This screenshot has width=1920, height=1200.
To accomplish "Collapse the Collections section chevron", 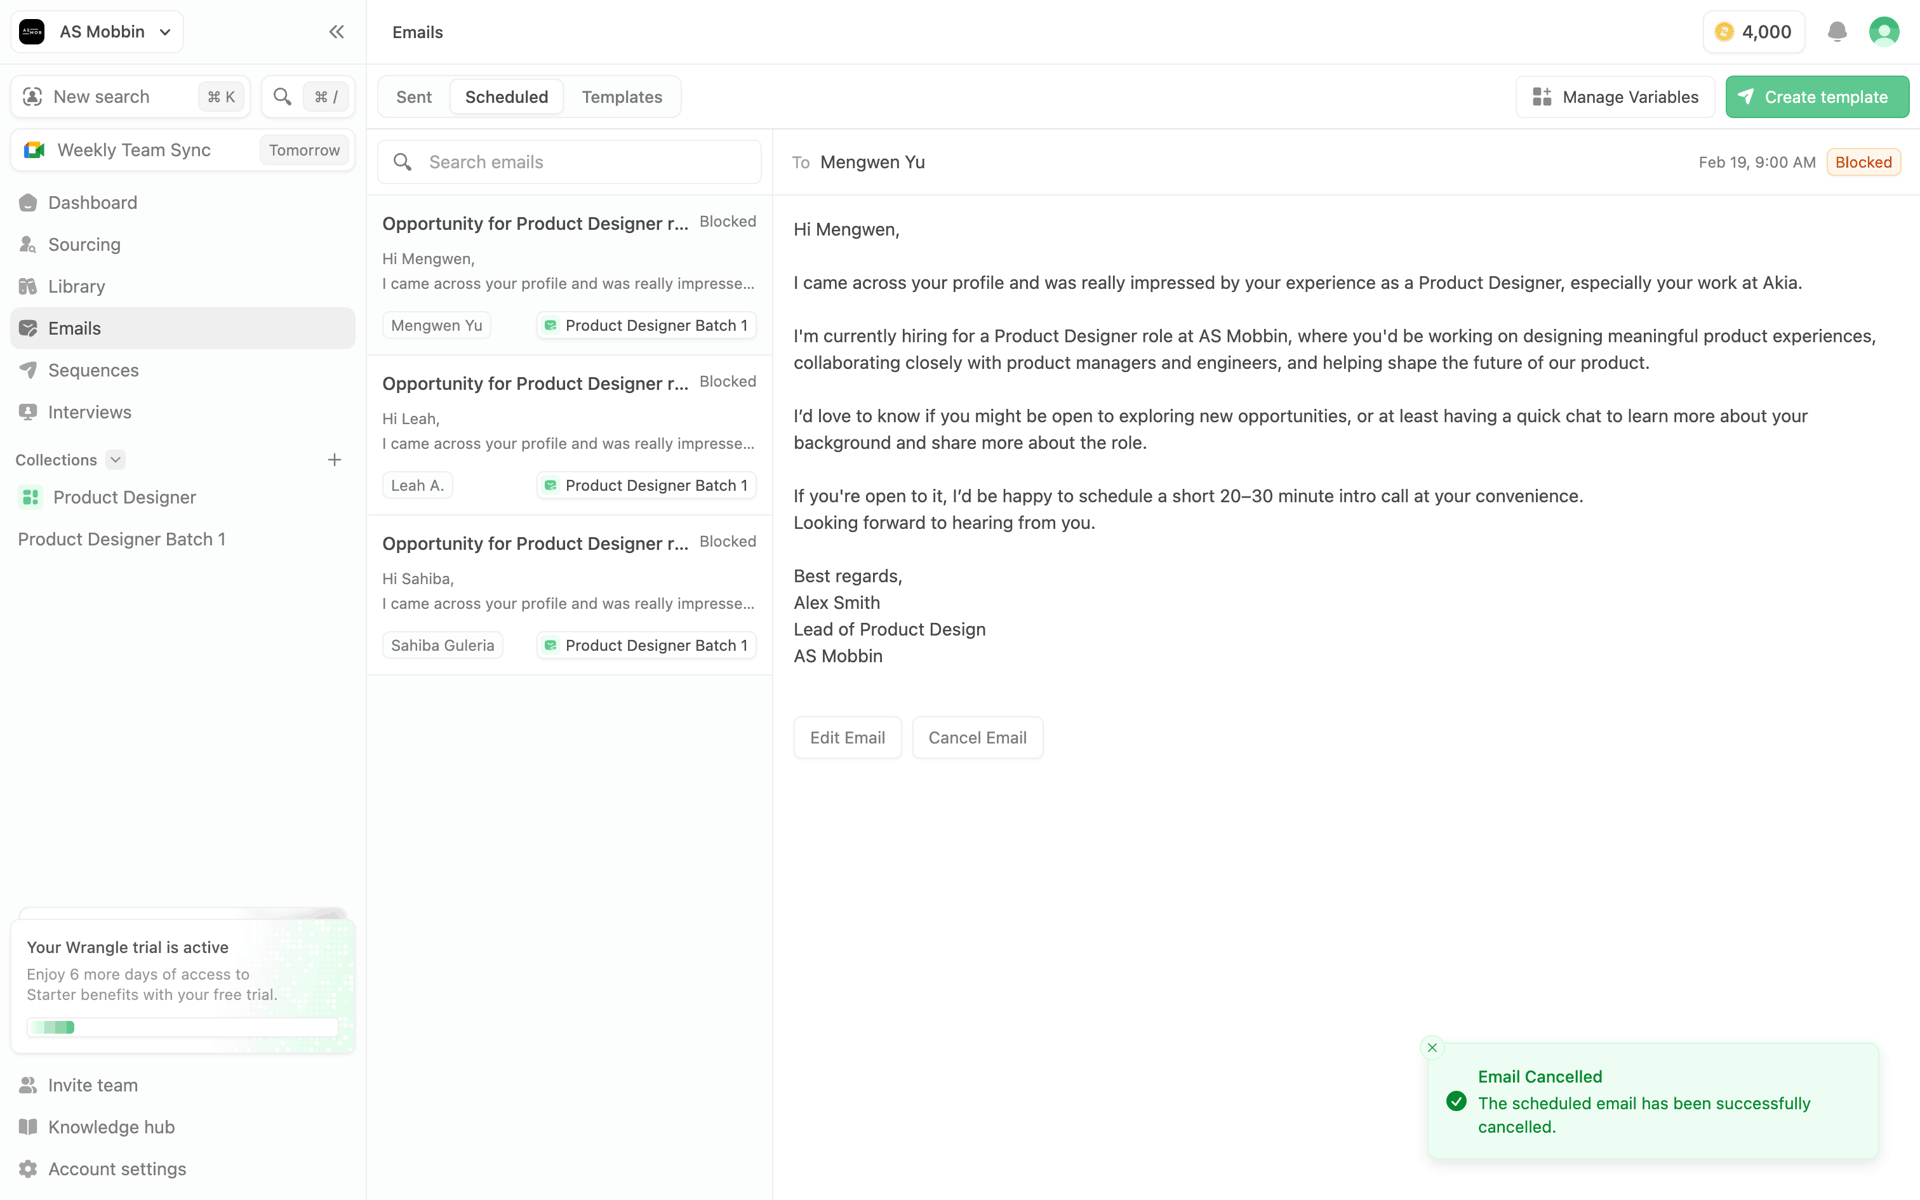I will (x=116, y=460).
